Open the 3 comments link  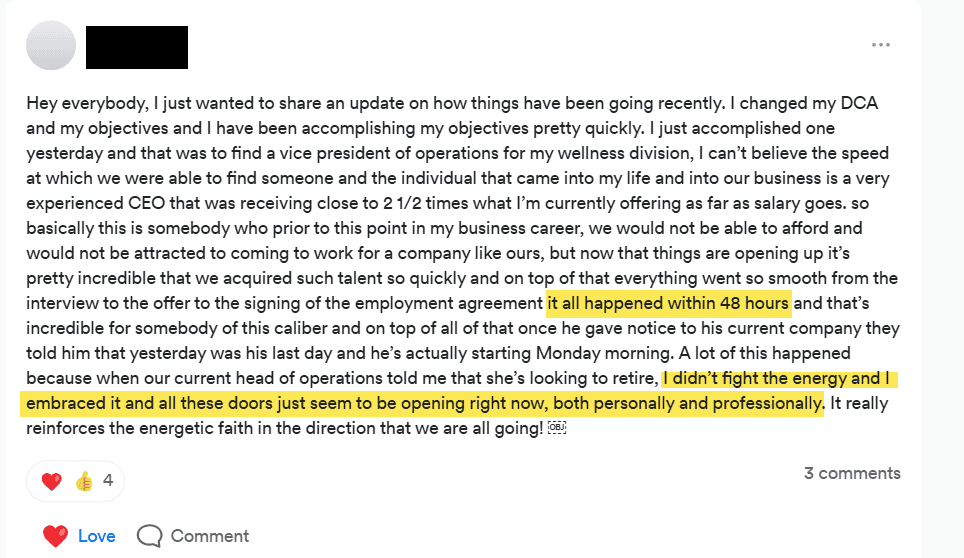tap(852, 473)
